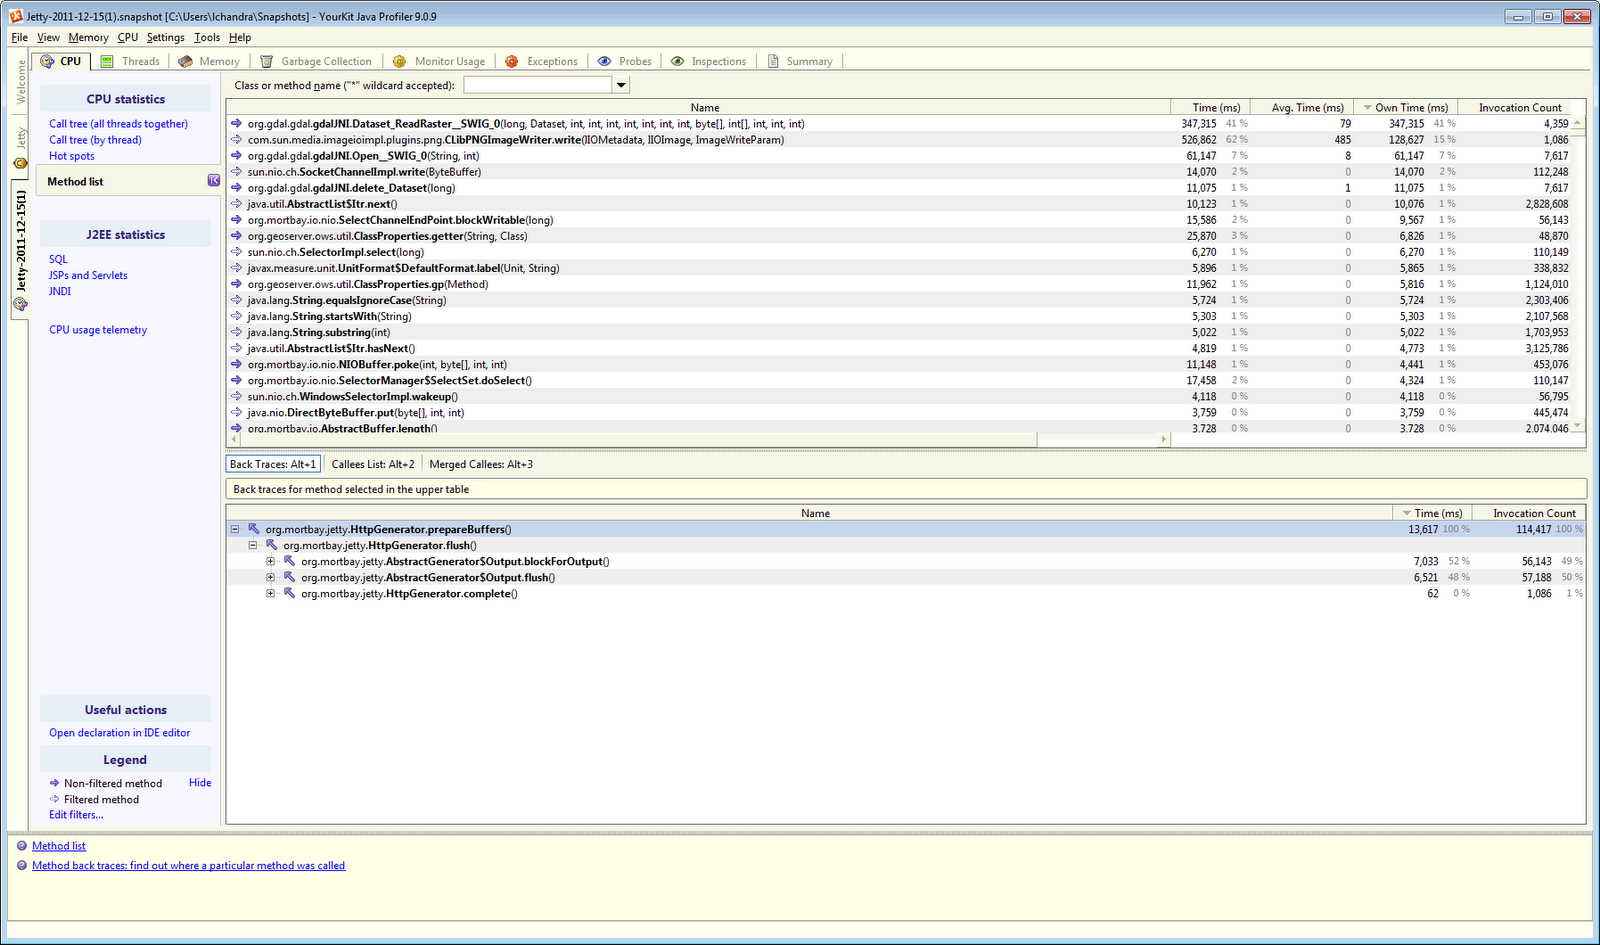Click the arrow icon of the NIOBuffer.poke row
1600x945 pixels.
(237, 364)
